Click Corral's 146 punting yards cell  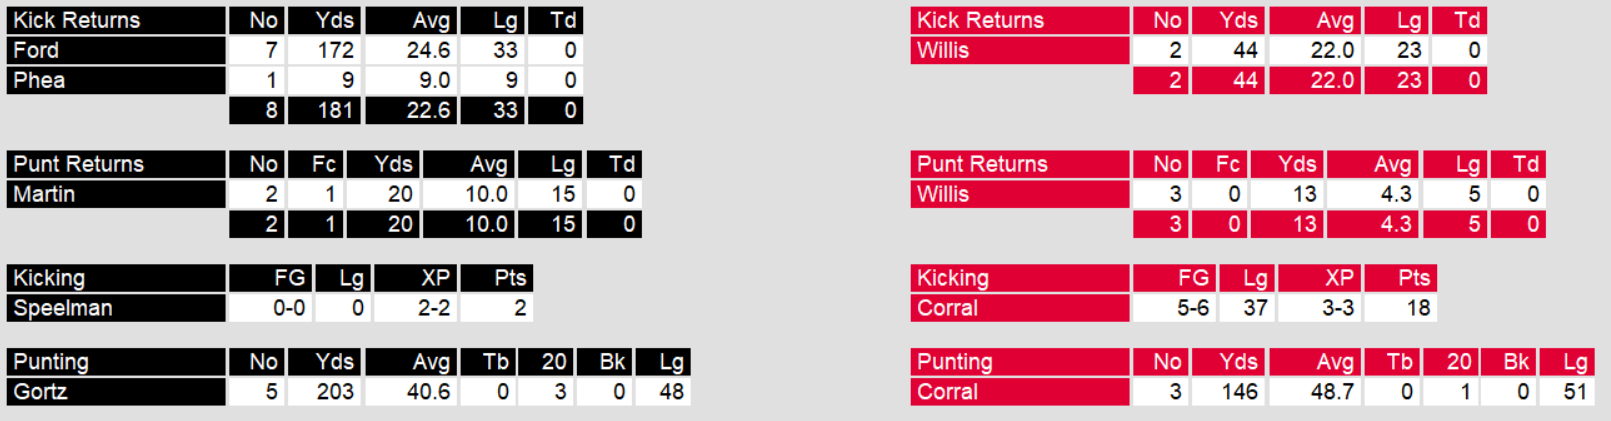point(1228,392)
